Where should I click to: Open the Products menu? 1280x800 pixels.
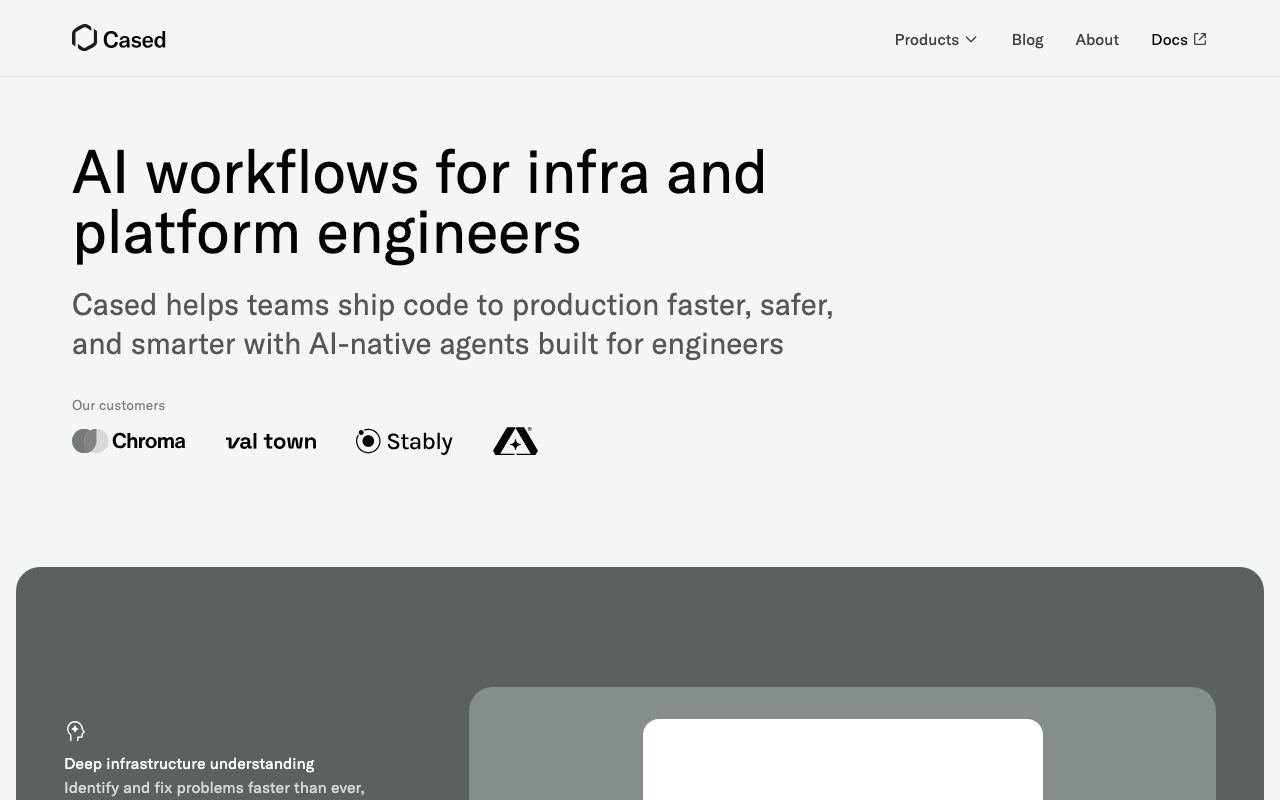(x=936, y=40)
